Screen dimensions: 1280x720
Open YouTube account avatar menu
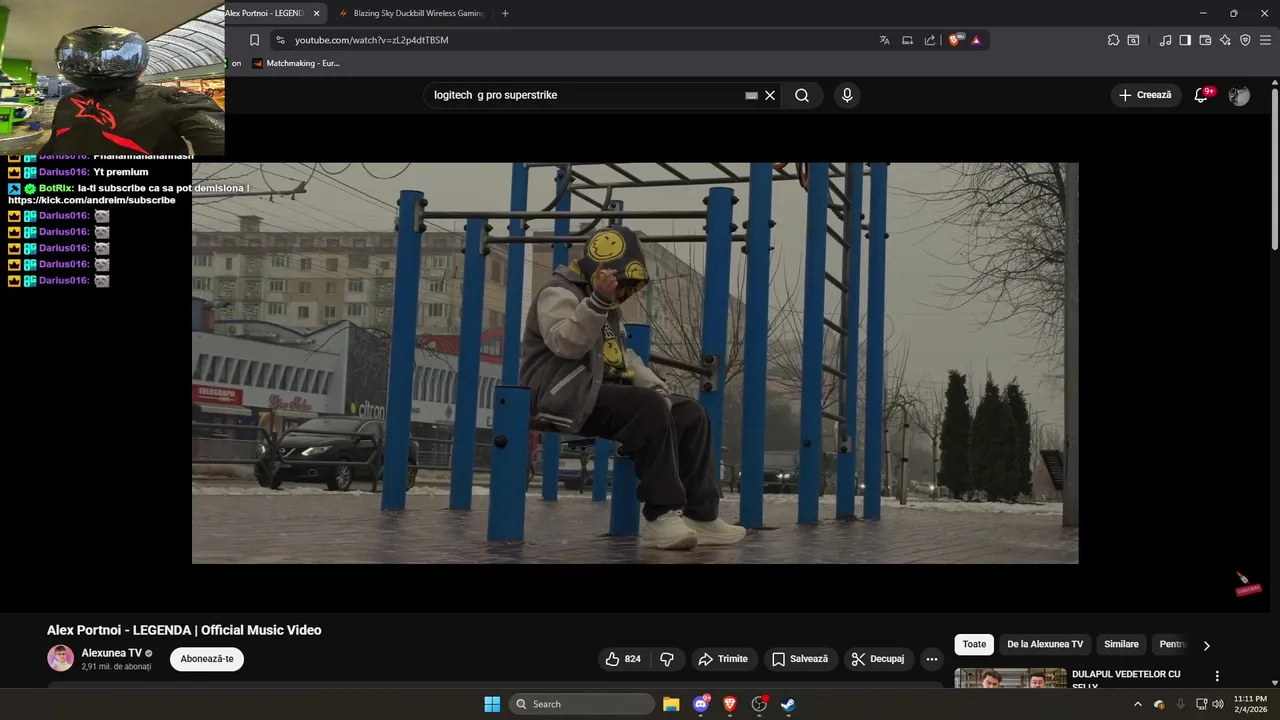[1239, 95]
